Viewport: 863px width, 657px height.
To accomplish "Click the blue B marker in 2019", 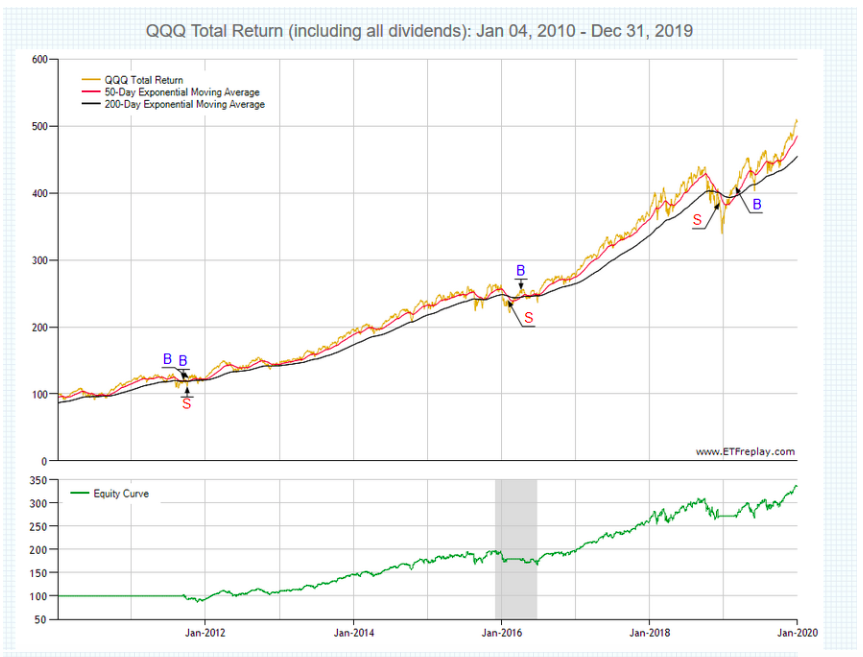I will point(756,204).
